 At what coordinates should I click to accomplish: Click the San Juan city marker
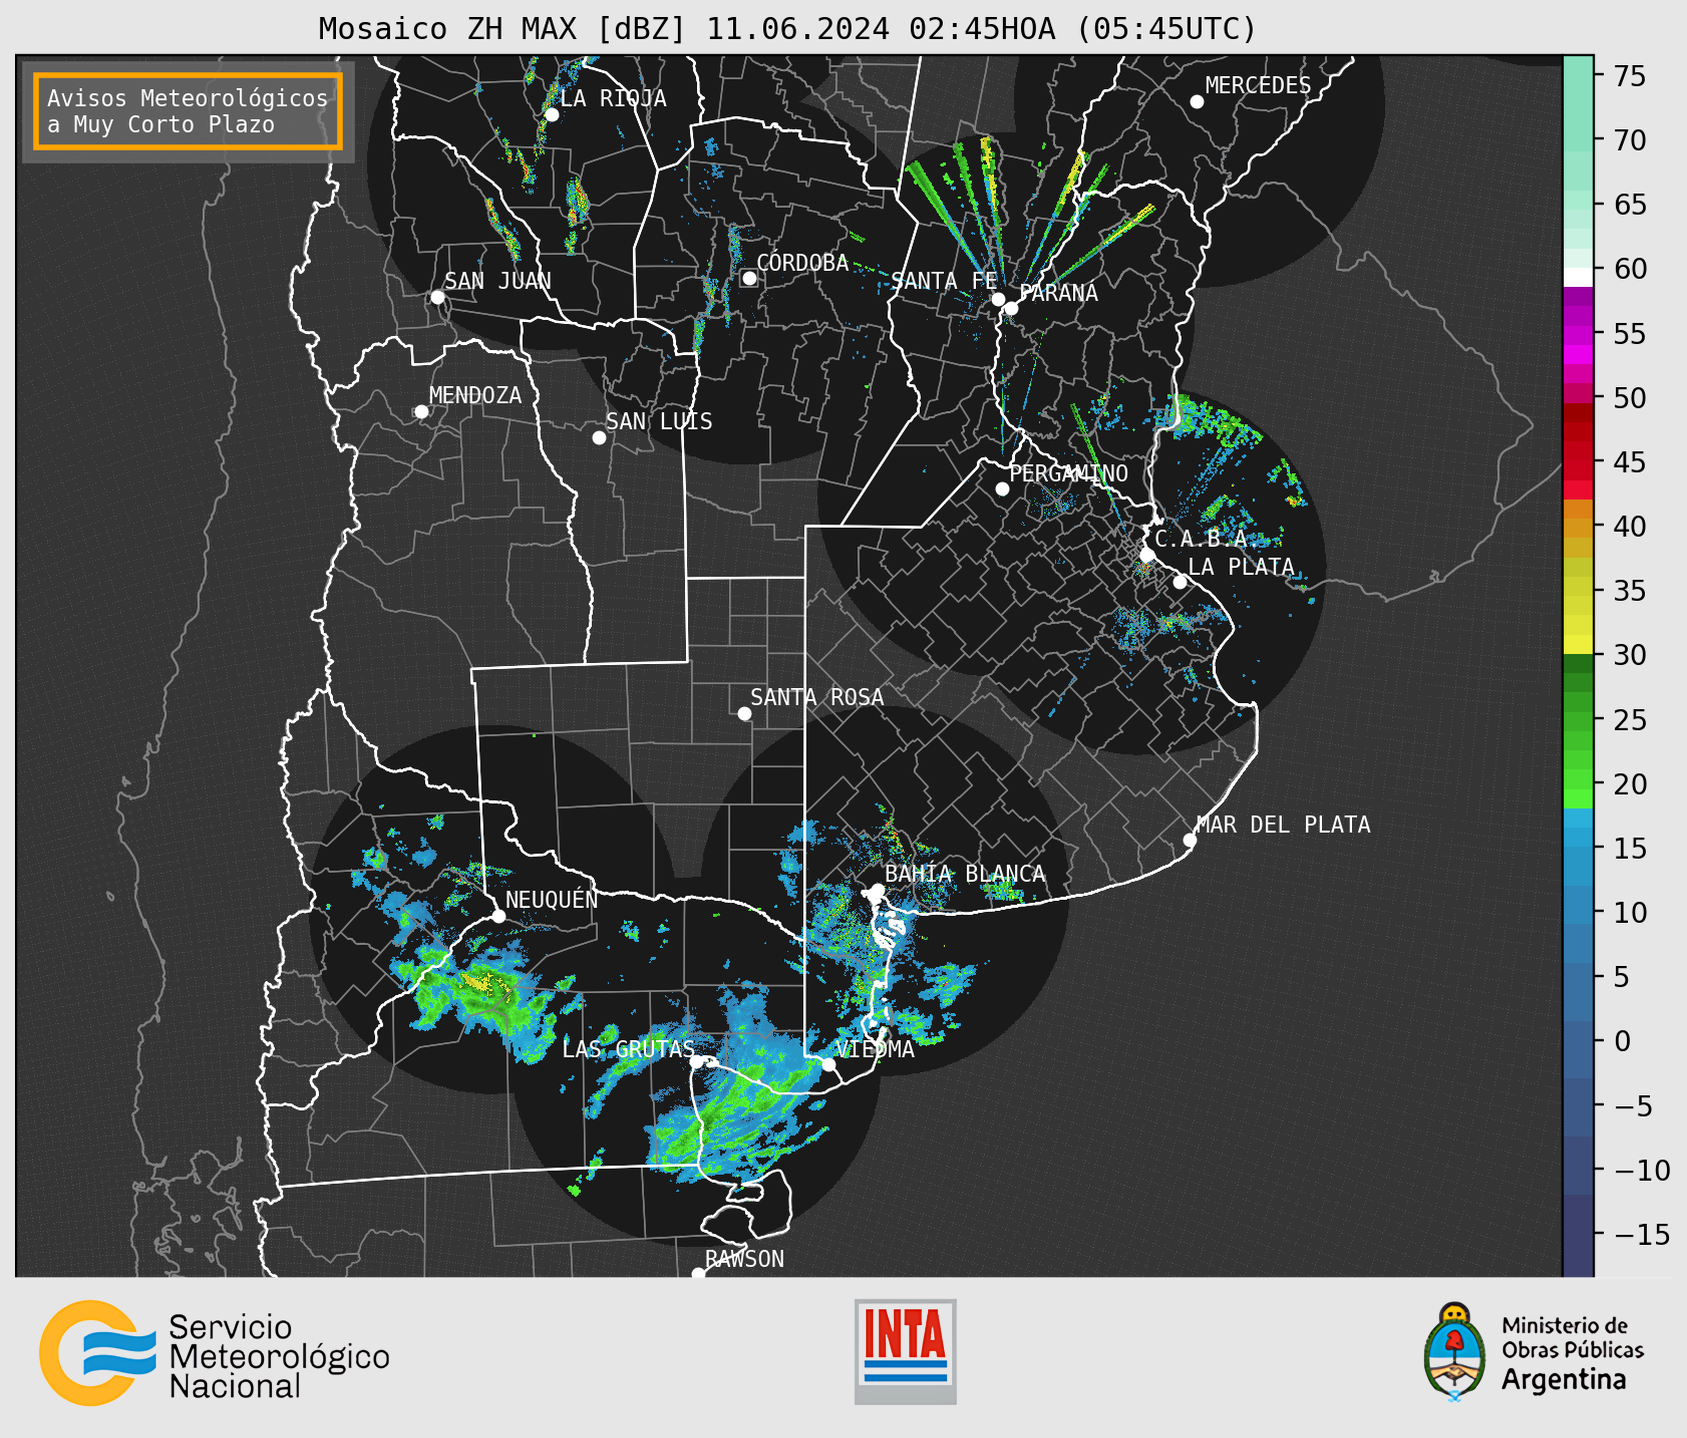[437, 297]
